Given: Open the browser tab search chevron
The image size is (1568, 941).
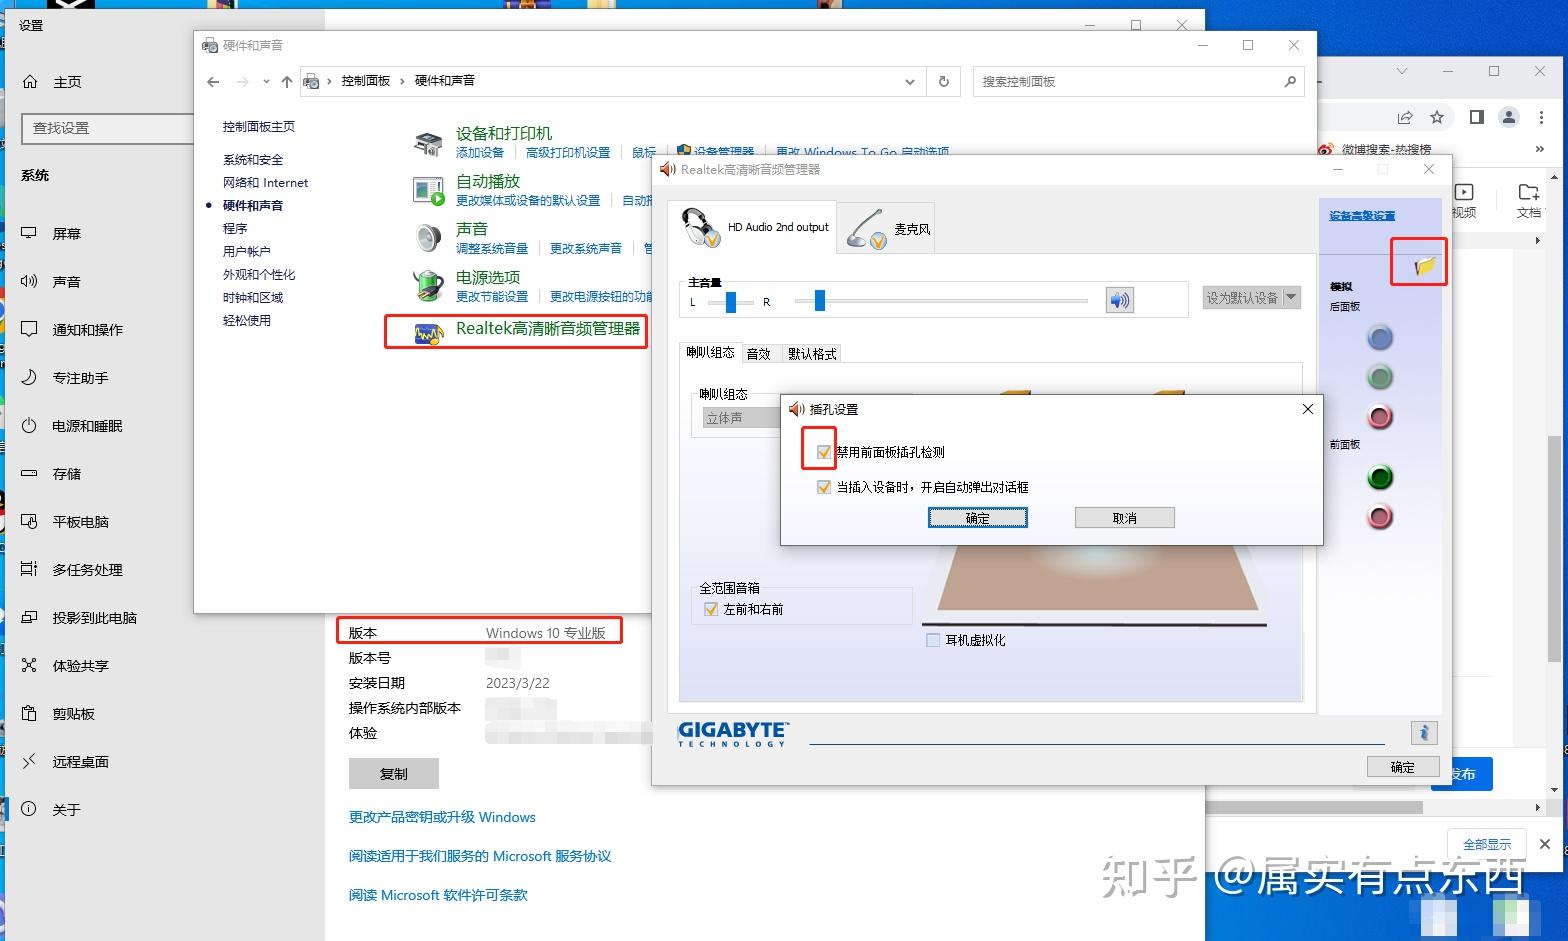Looking at the screenshot, I should (x=1402, y=71).
